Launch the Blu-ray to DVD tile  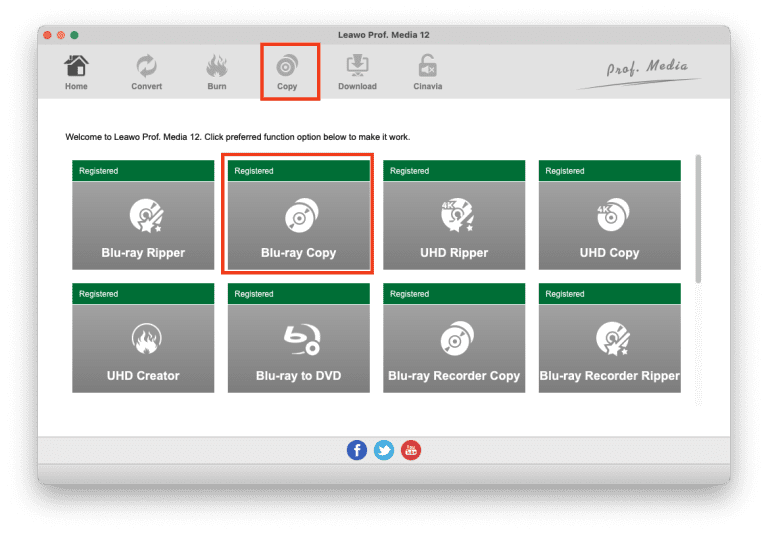298,338
